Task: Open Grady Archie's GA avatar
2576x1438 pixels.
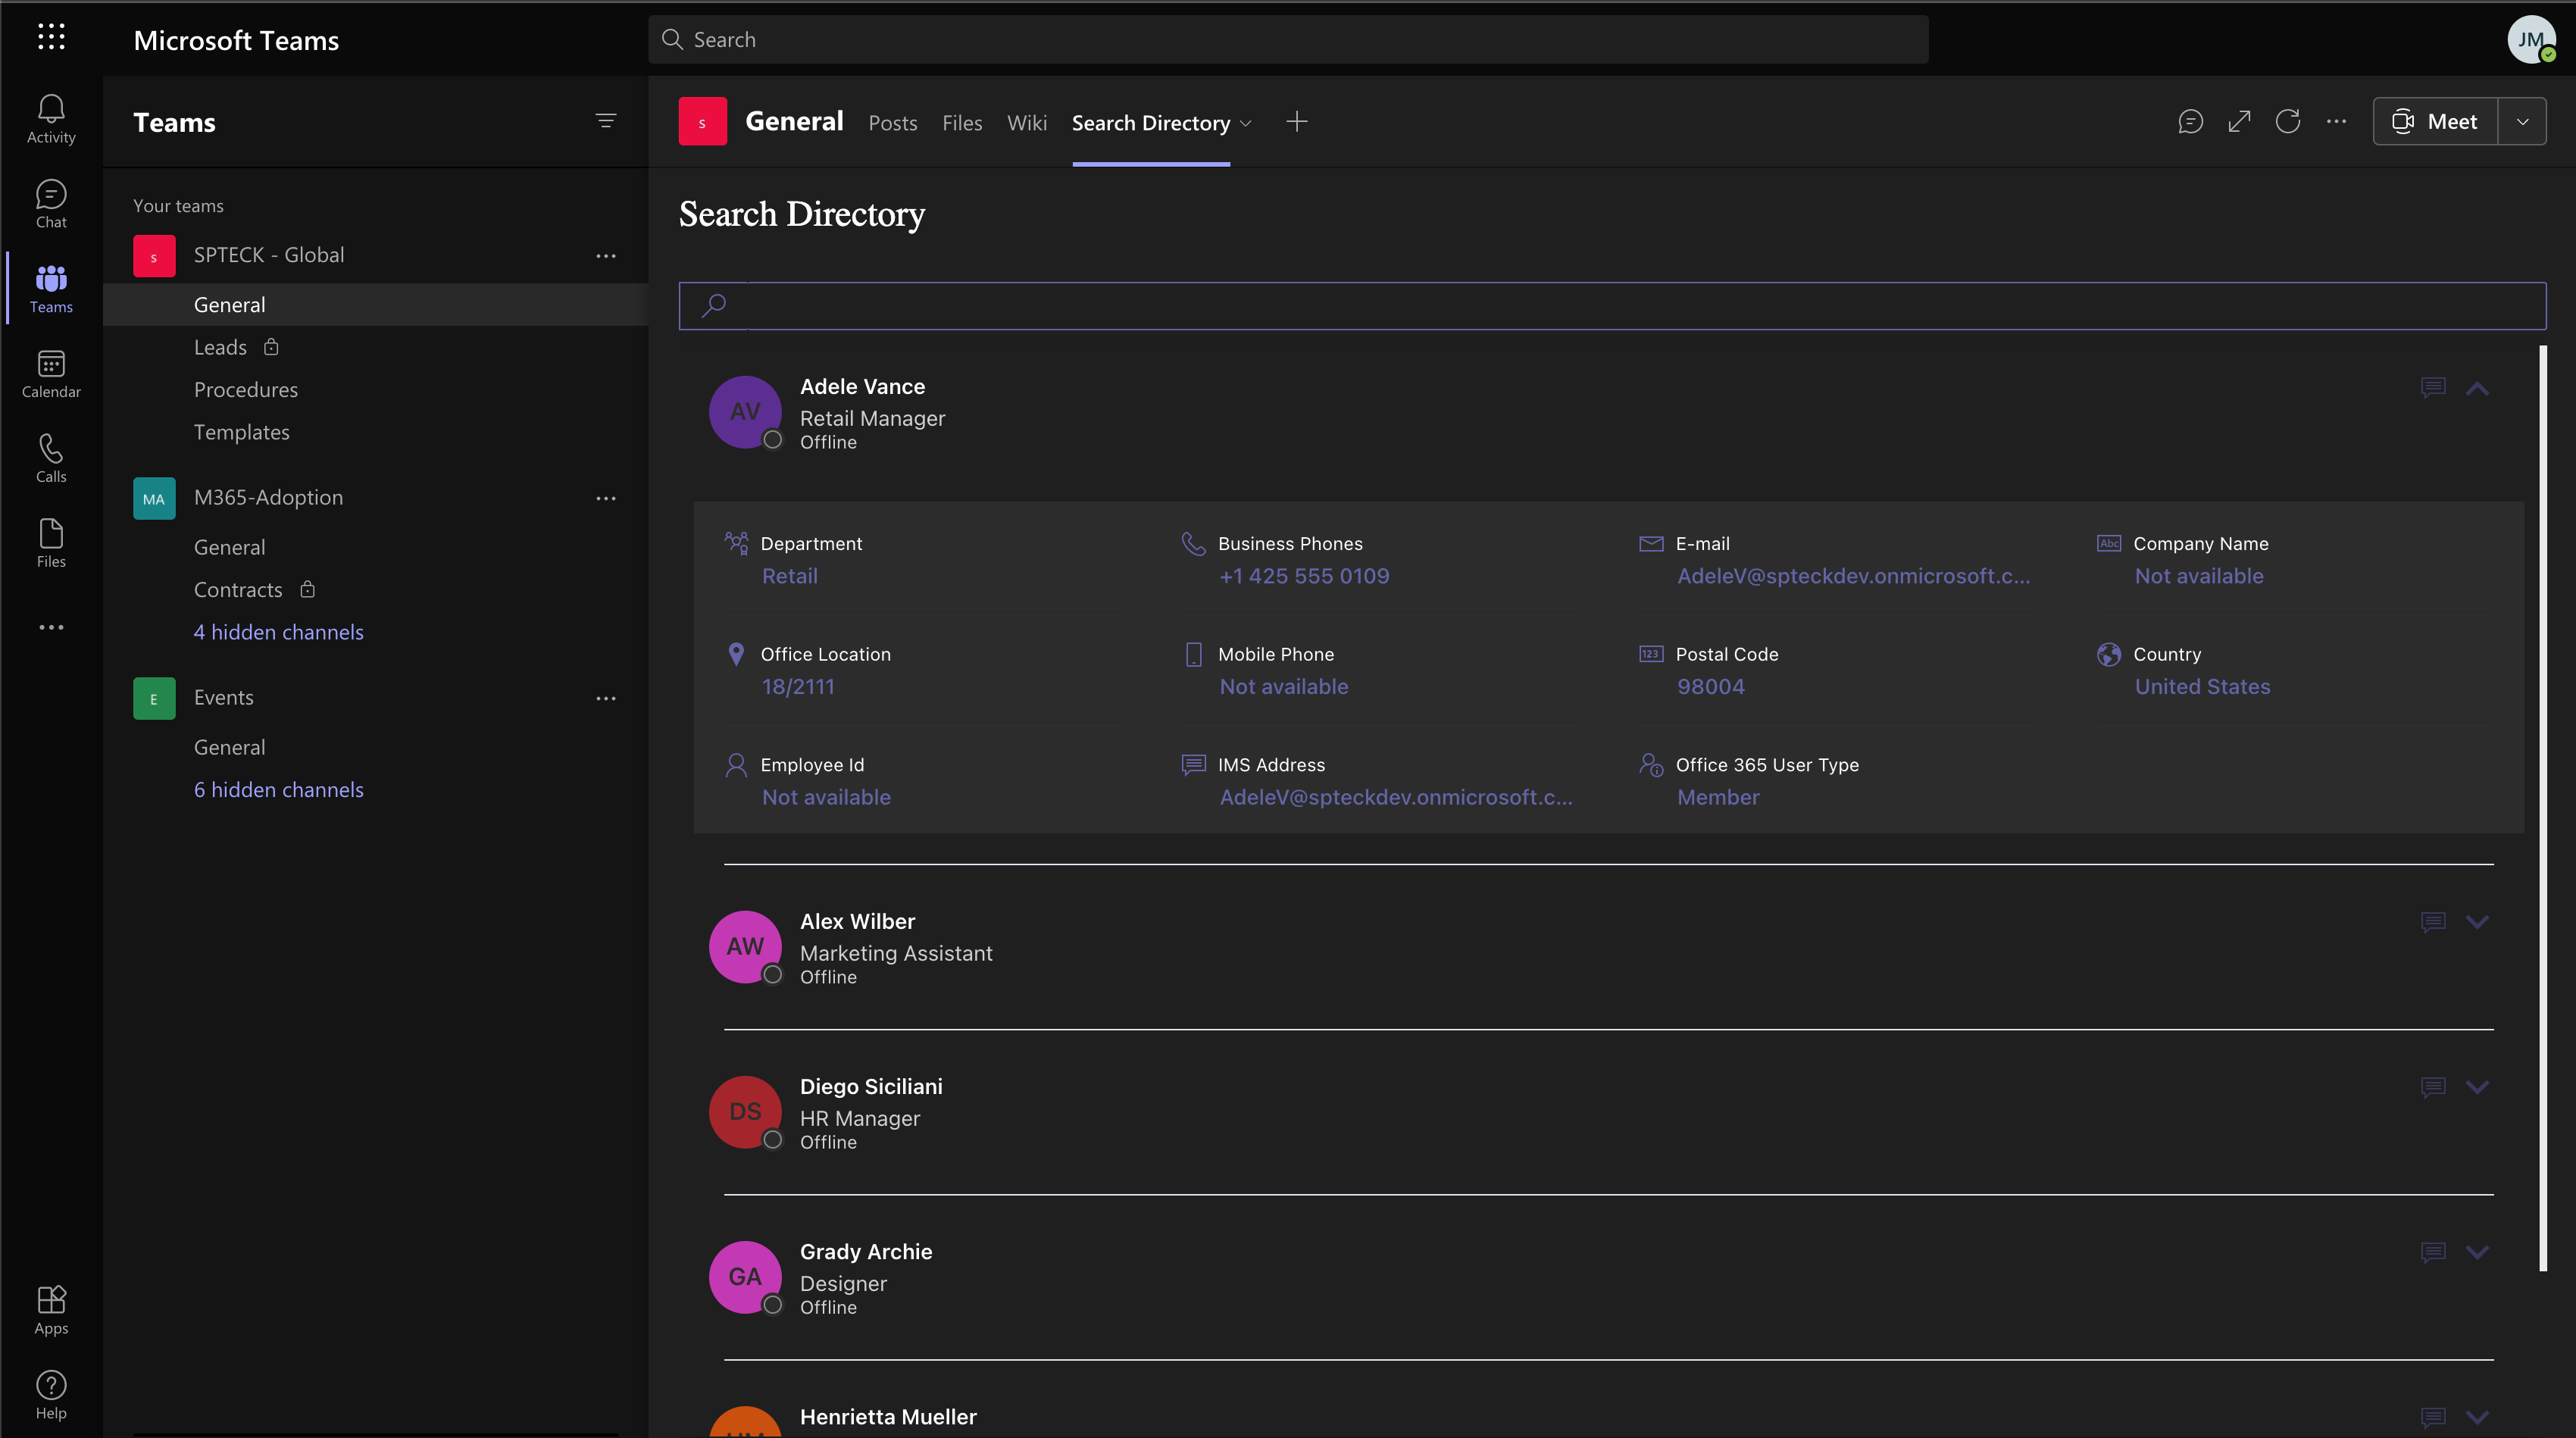Action: [745, 1277]
